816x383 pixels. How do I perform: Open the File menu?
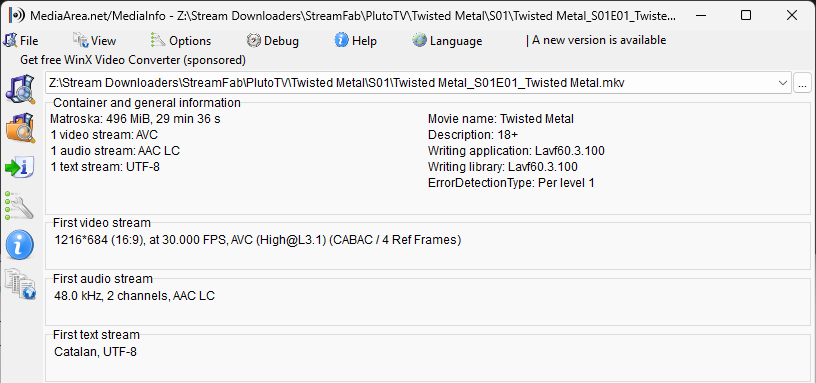pyautogui.click(x=21, y=41)
